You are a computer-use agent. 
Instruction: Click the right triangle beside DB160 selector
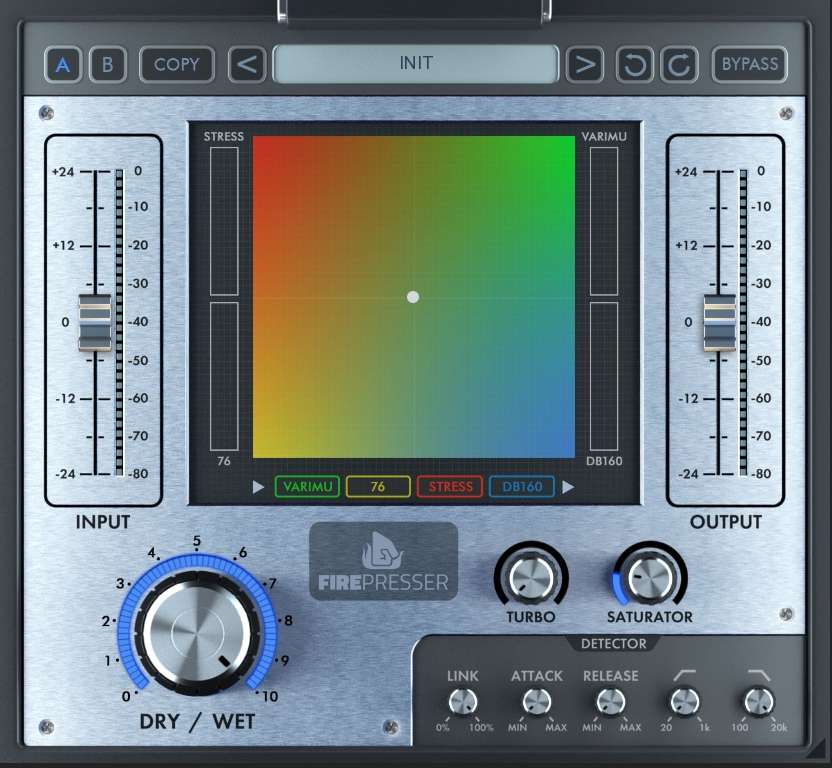pos(569,487)
